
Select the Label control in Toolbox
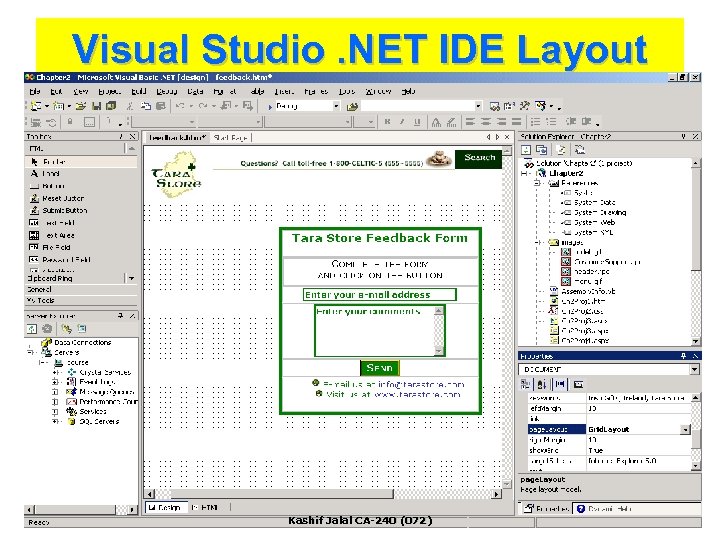pos(81,174)
